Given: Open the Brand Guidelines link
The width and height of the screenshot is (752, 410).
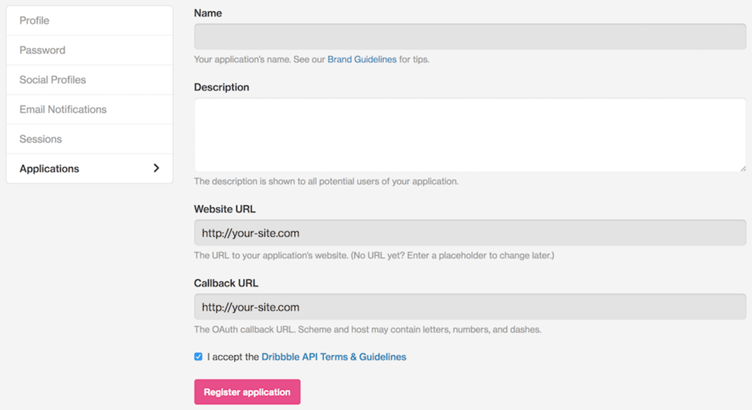Looking at the screenshot, I should pos(362,59).
